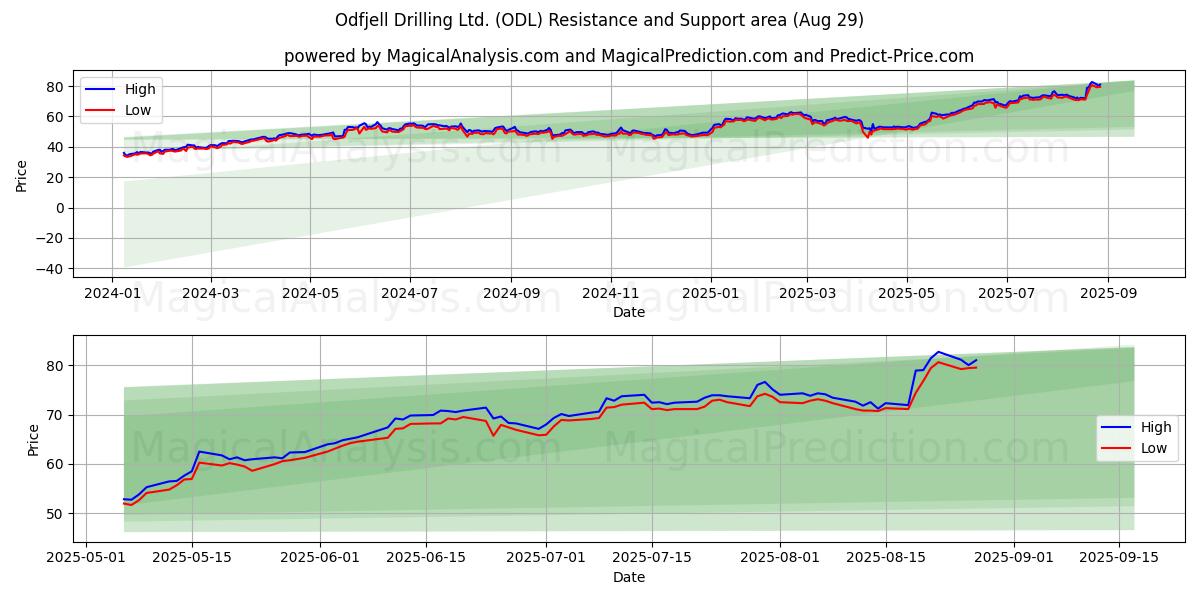Click the '2025-07-01' tick label

[546, 559]
